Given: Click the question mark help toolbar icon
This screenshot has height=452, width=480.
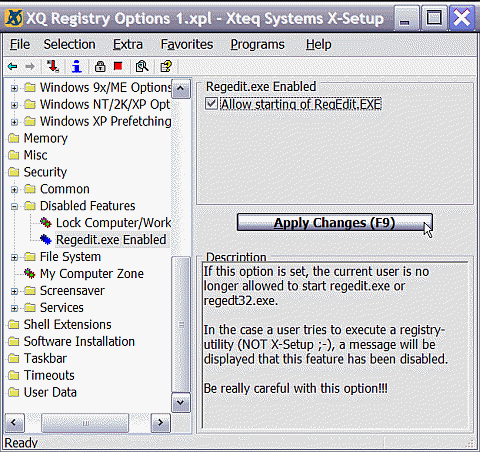Looking at the screenshot, I should pos(166,66).
